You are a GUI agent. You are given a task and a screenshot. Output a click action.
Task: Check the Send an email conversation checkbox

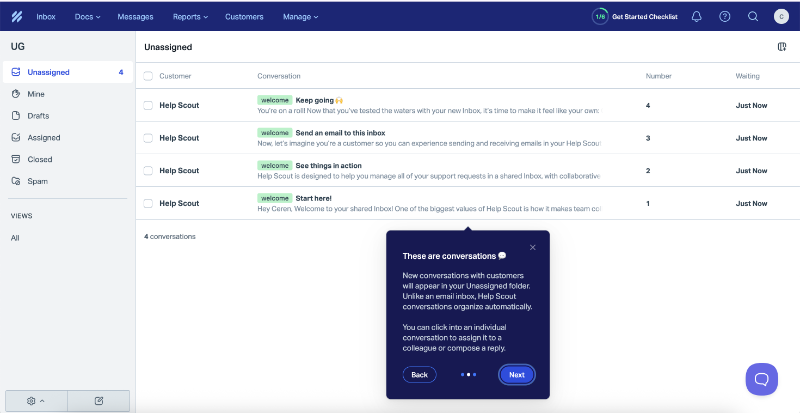[x=148, y=138]
